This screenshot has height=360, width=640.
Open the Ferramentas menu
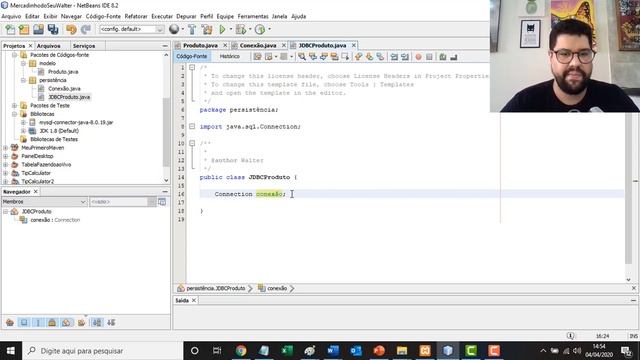click(x=253, y=16)
